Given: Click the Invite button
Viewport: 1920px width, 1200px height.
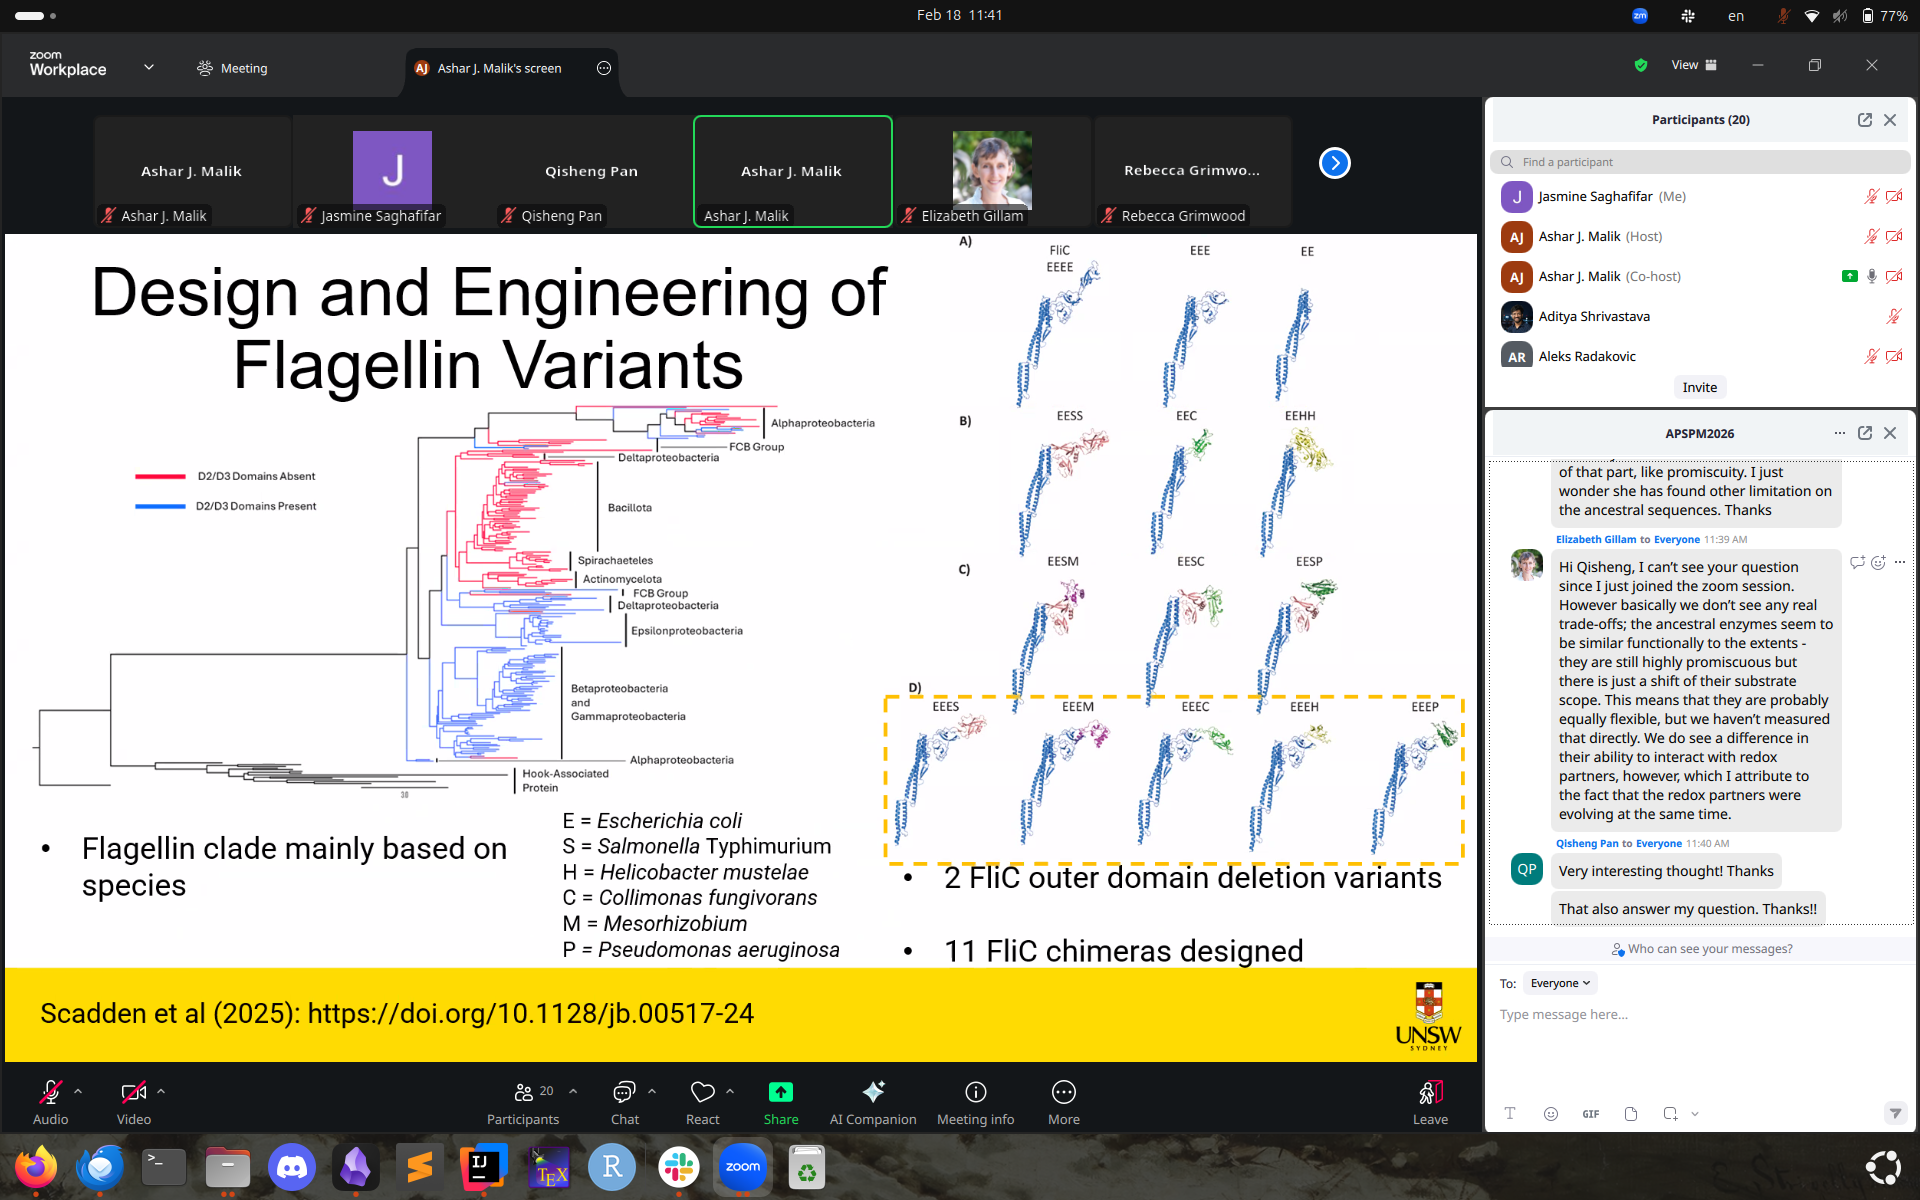Looking at the screenshot, I should tap(1699, 387).
